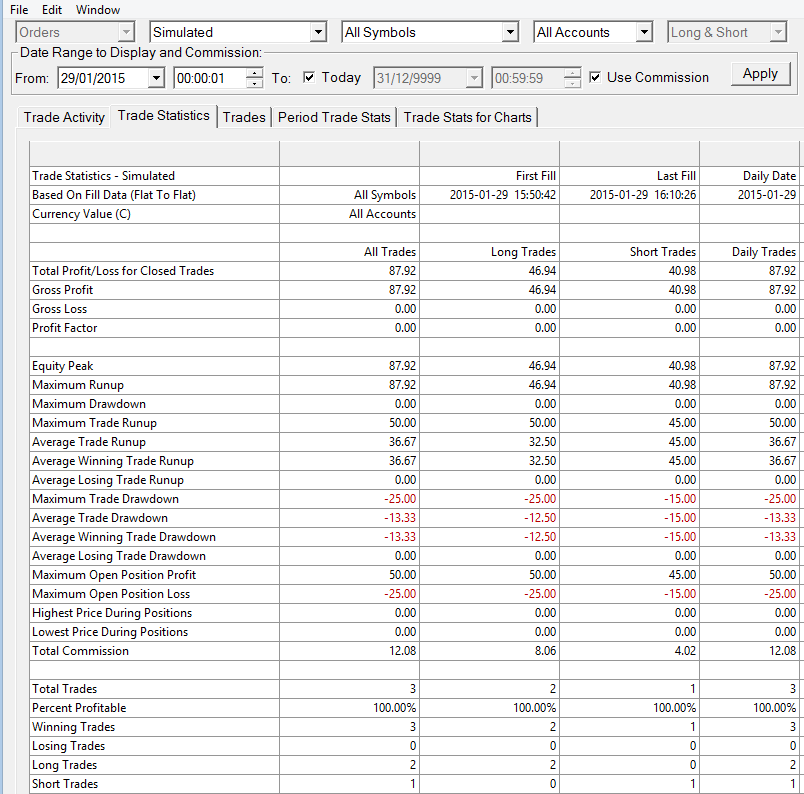Open the From date calendar dropdown arrow
The height and width of the screenshot is (794, 804).
[x=156, y=78]
